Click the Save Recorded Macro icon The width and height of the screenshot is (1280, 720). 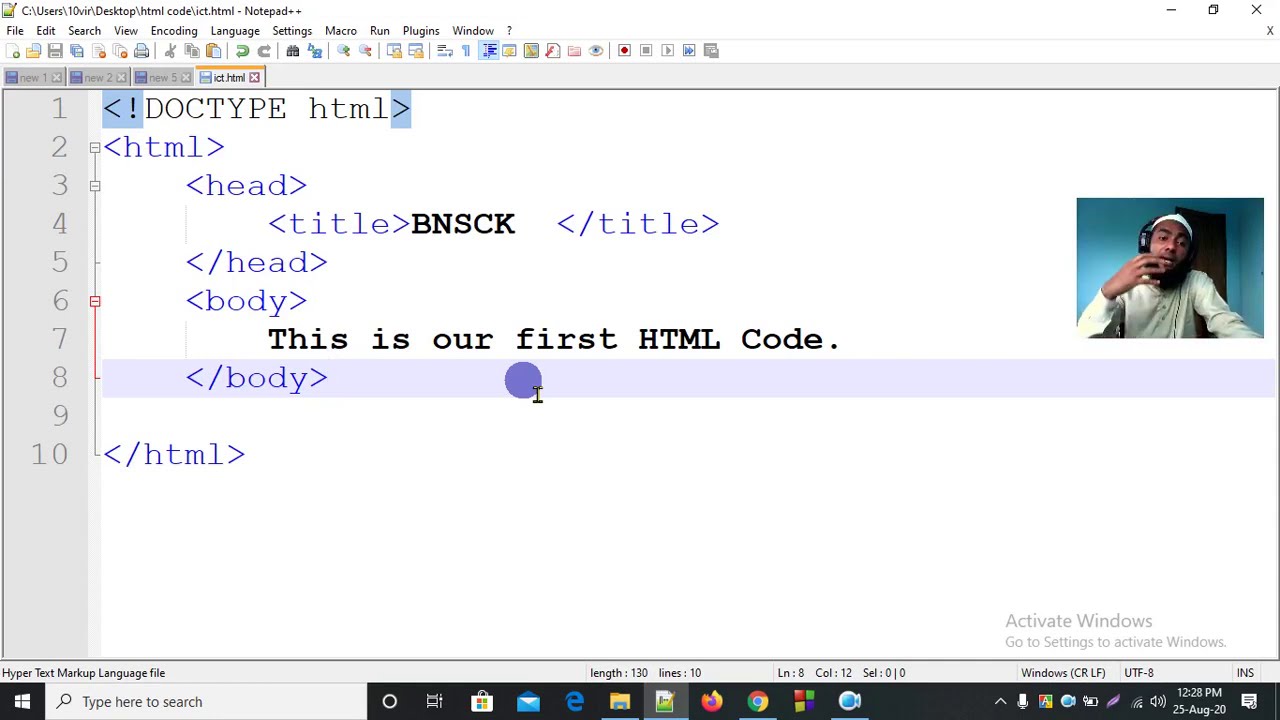tap(711, 51)
